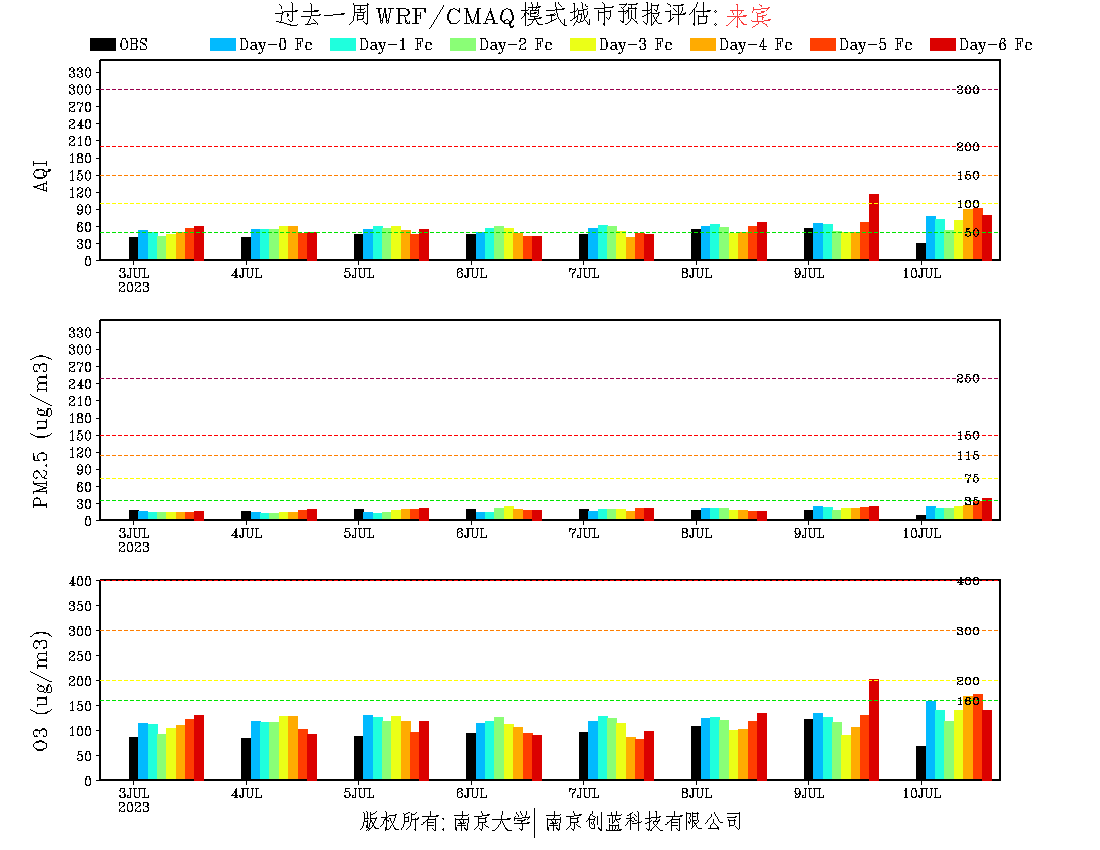Click the "330" y-axis tick of AQI chart
This screenshot has height=850, width=1100.
click(x=80, y=72)
